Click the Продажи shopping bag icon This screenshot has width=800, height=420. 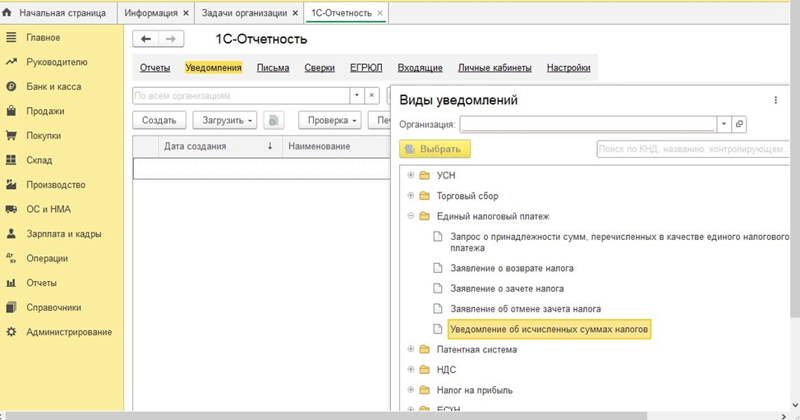pyautogui.click(x=11, y=111)
